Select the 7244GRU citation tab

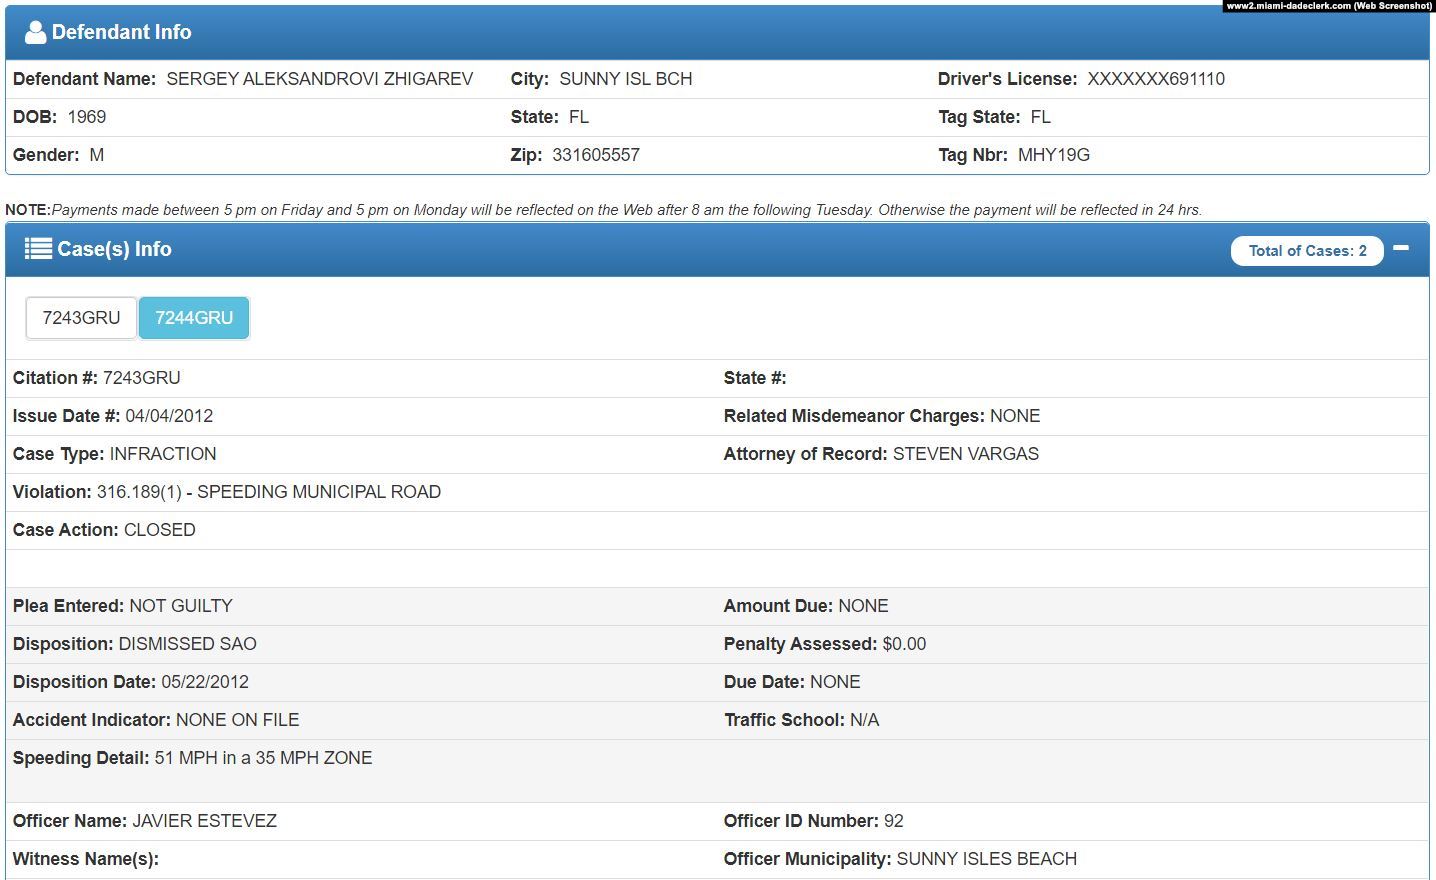coord(194,318)
